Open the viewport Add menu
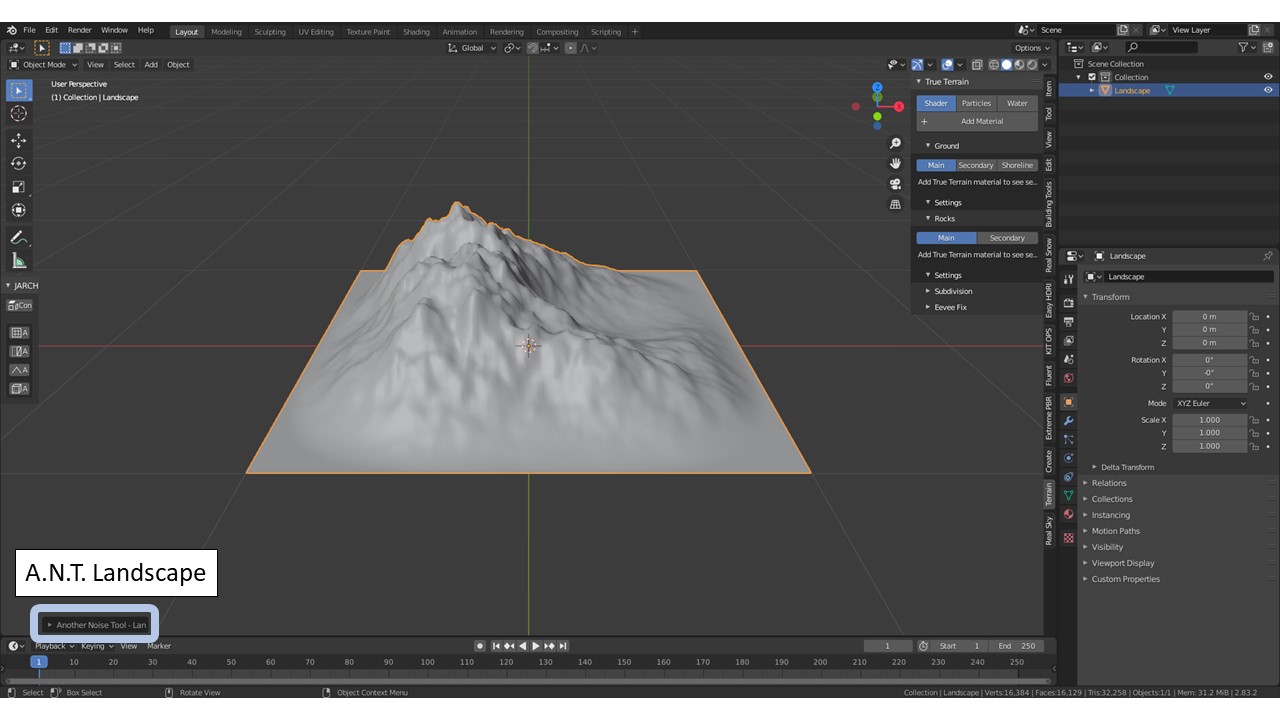 point(151,64)
